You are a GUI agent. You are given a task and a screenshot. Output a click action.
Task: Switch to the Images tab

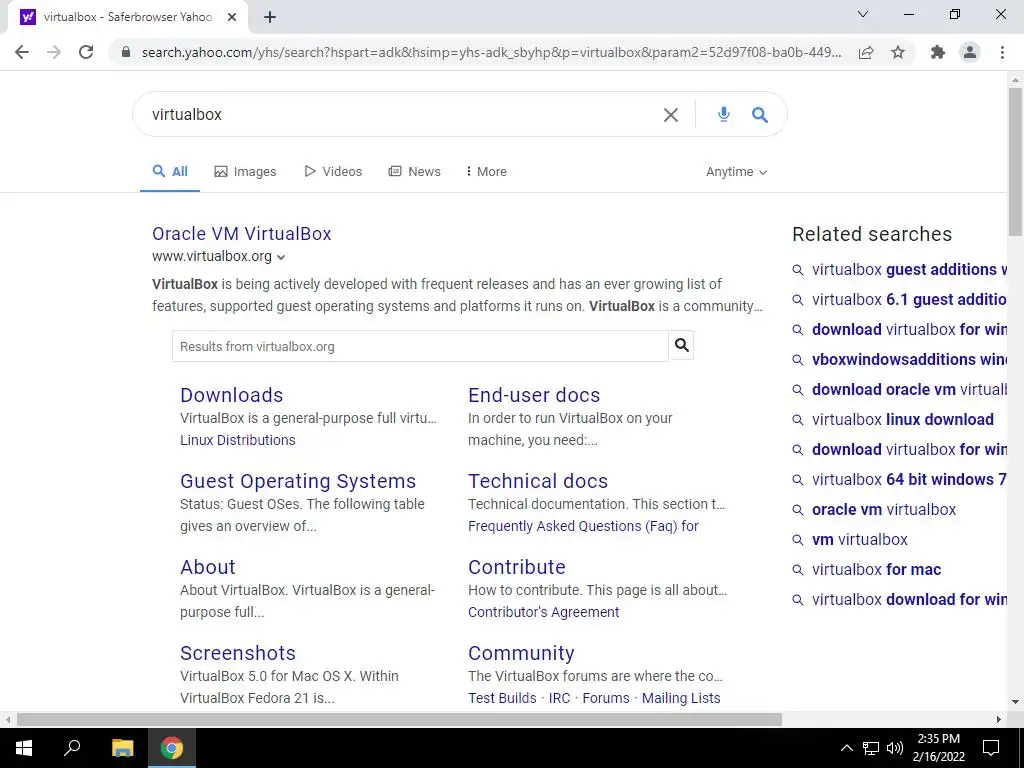point(246,172)
